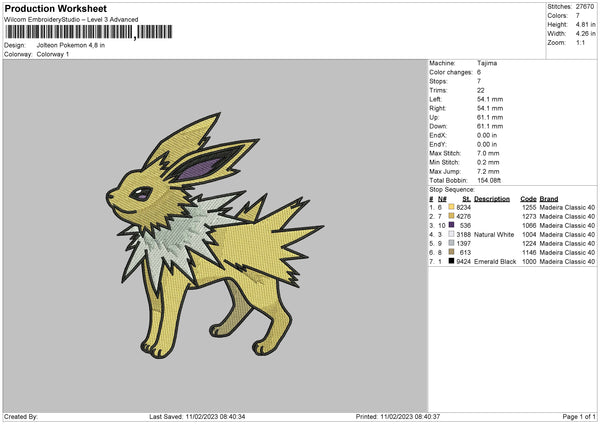Image resolution: width=600 pixels, height=424 pixels.
Task: Click the height value '4.81 in'
Action: (x=585, y=24)
